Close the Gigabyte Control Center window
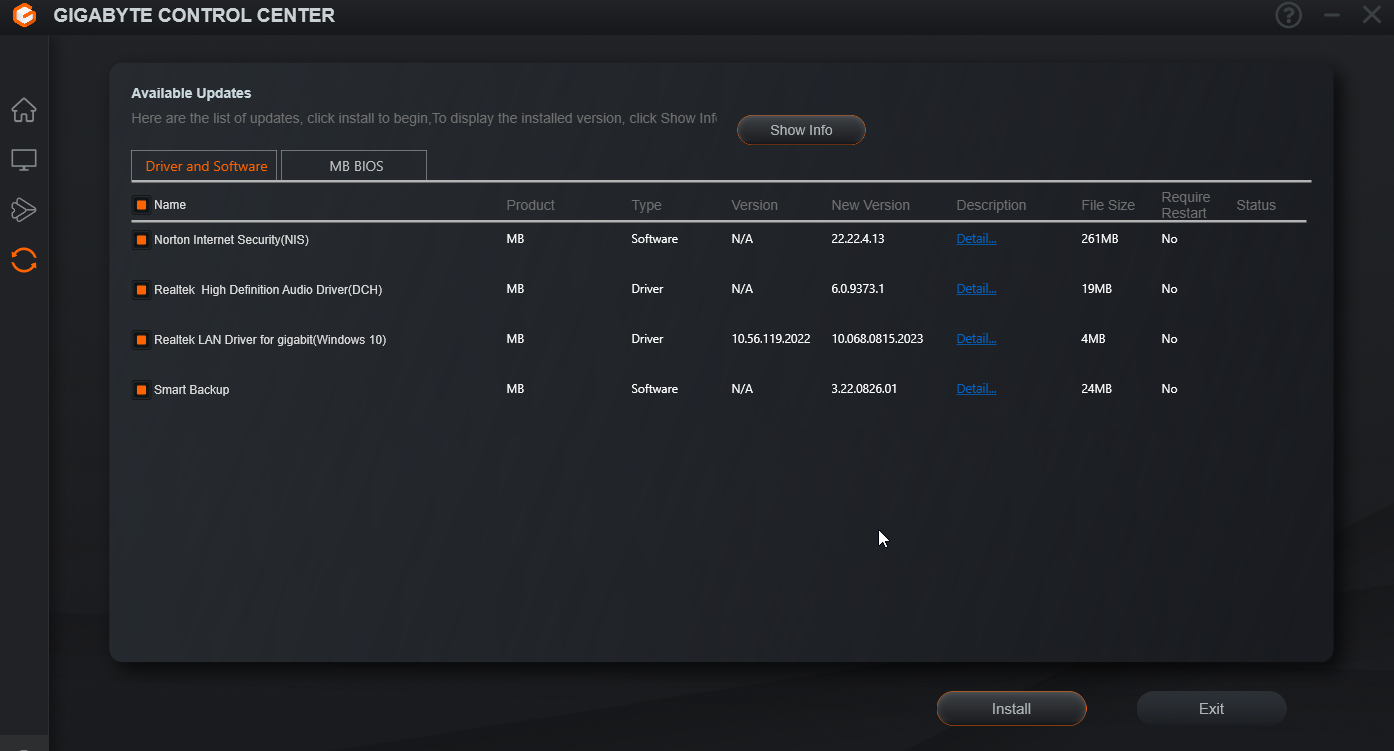The width and height of the screenshot is (1394, 751). tap(1371, 15)
